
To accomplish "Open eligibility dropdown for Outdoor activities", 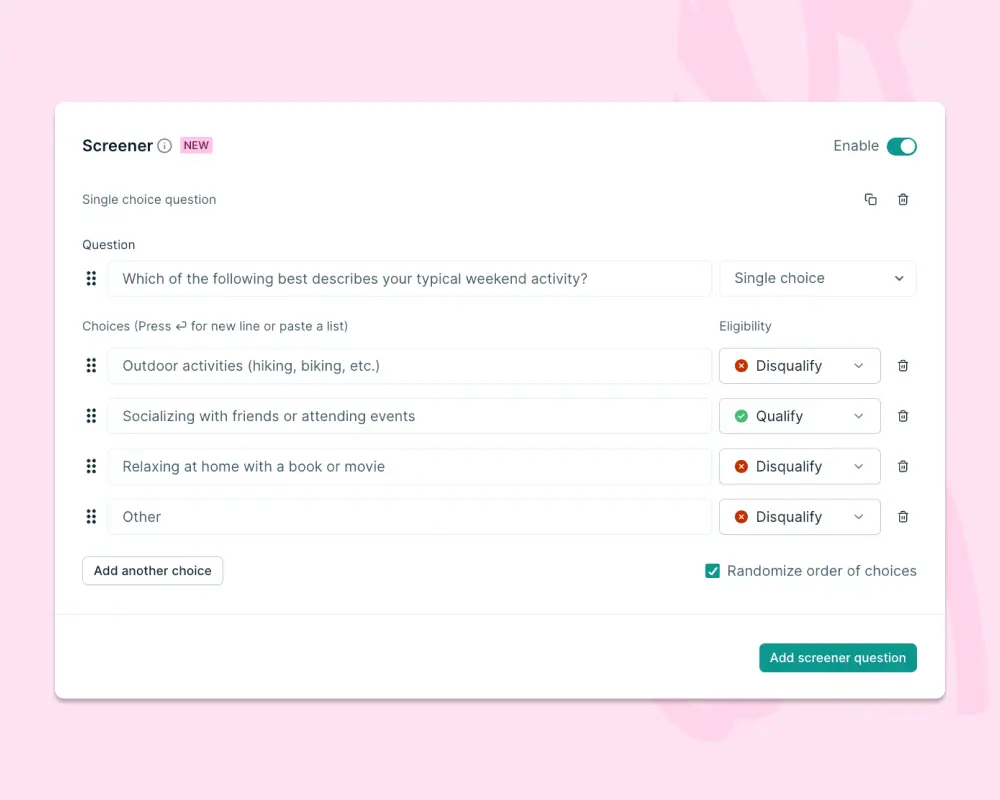I will coord(800,366).
